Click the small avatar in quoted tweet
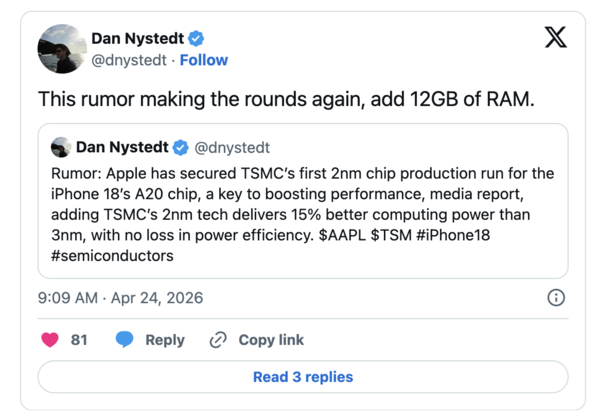The height and width of the screenshot is (418, 600). 60,148
